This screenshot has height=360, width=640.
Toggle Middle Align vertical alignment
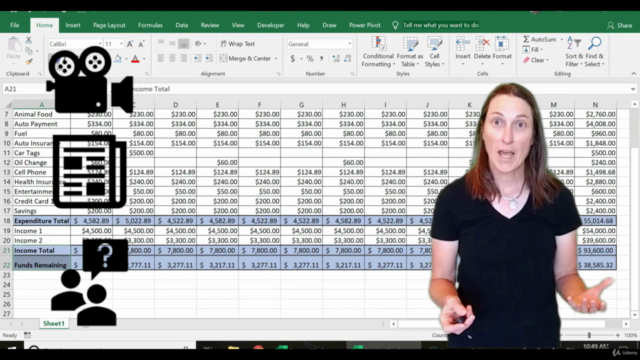tap(172, 43)
